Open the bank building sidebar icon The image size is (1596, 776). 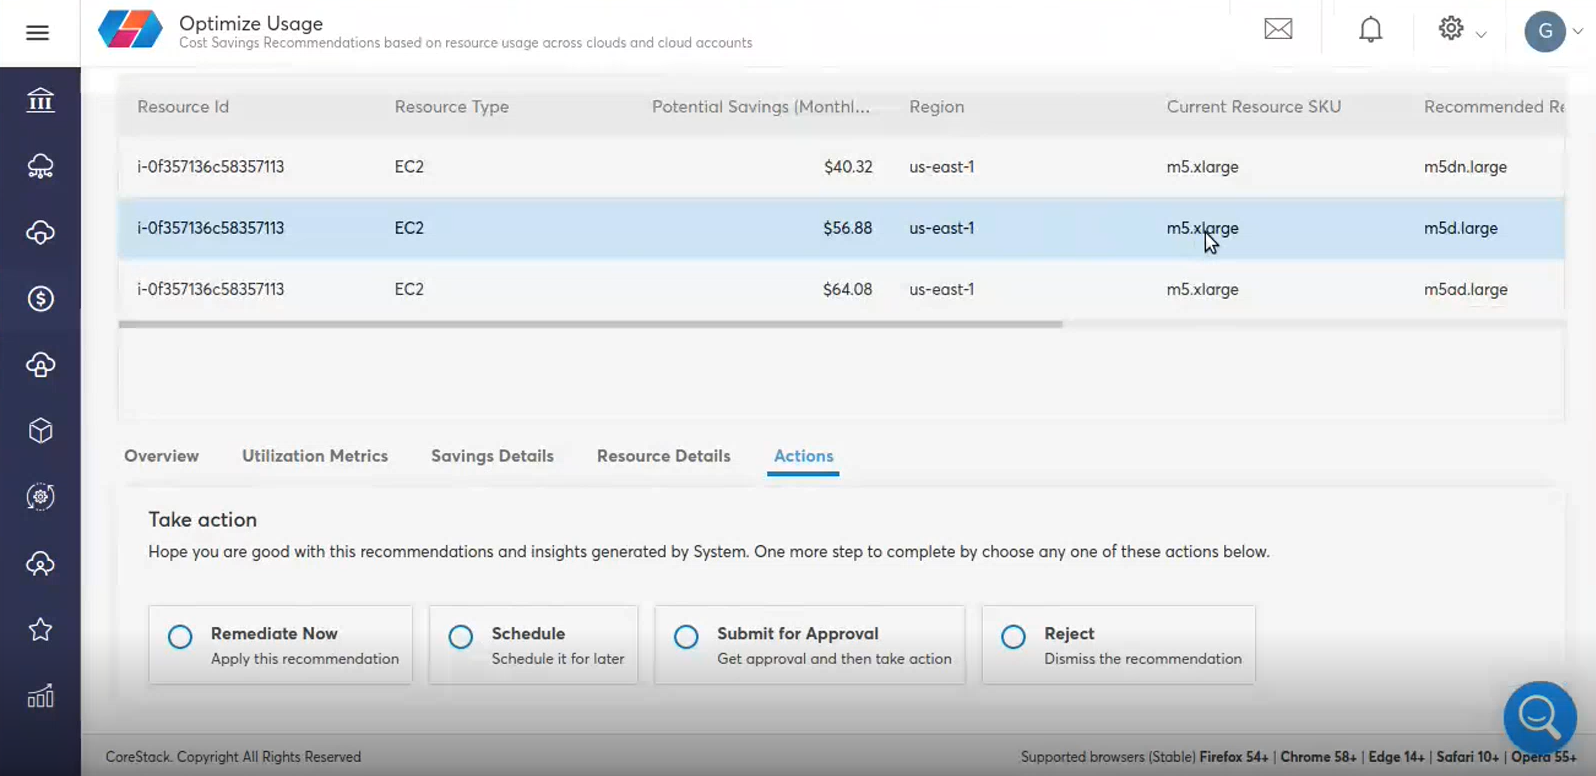pos(40,100)
